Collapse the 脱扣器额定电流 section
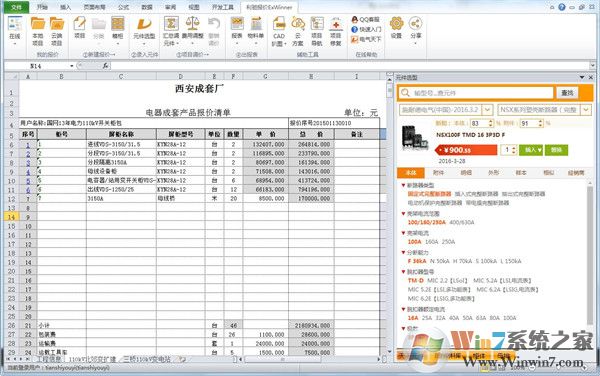Viewport: 600px width, 376px height. (x=403, y=309)
